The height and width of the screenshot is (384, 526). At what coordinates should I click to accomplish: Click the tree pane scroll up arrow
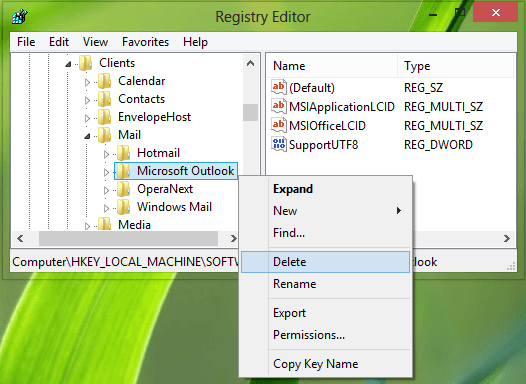pos(250,63)
